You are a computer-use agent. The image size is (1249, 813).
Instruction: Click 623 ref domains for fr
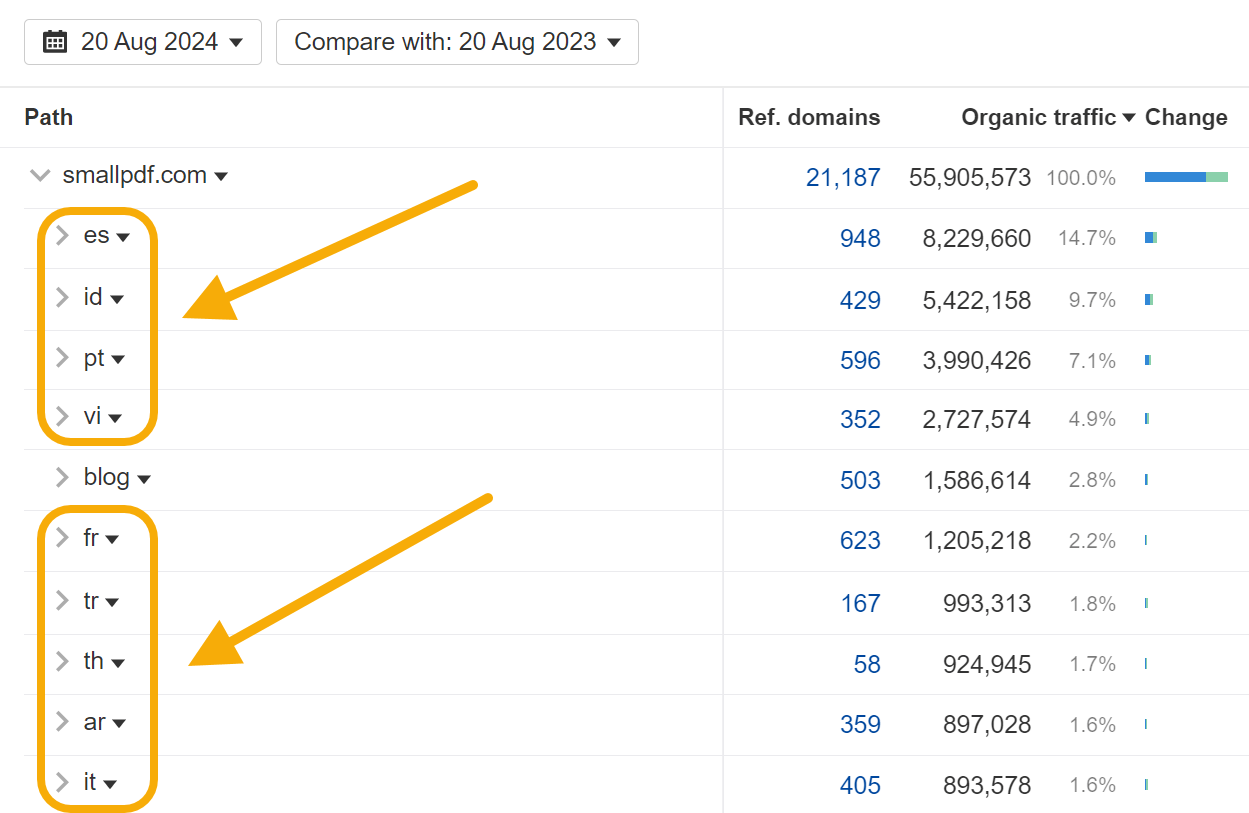pyautogui.click(x=860, y=541)
